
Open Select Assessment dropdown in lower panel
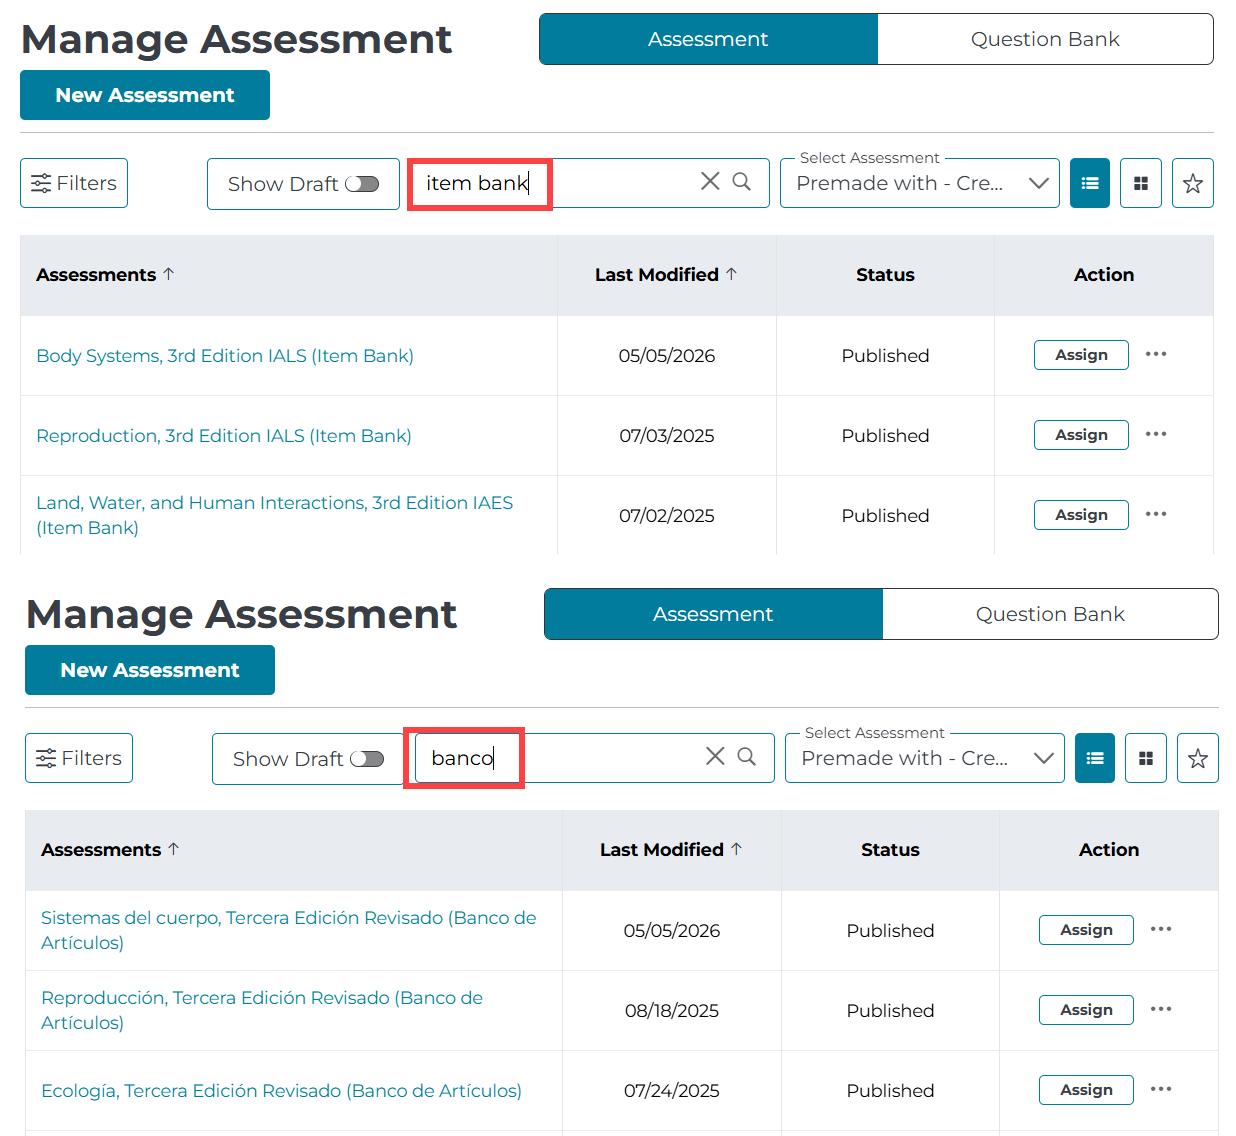(x=924, y=758)
